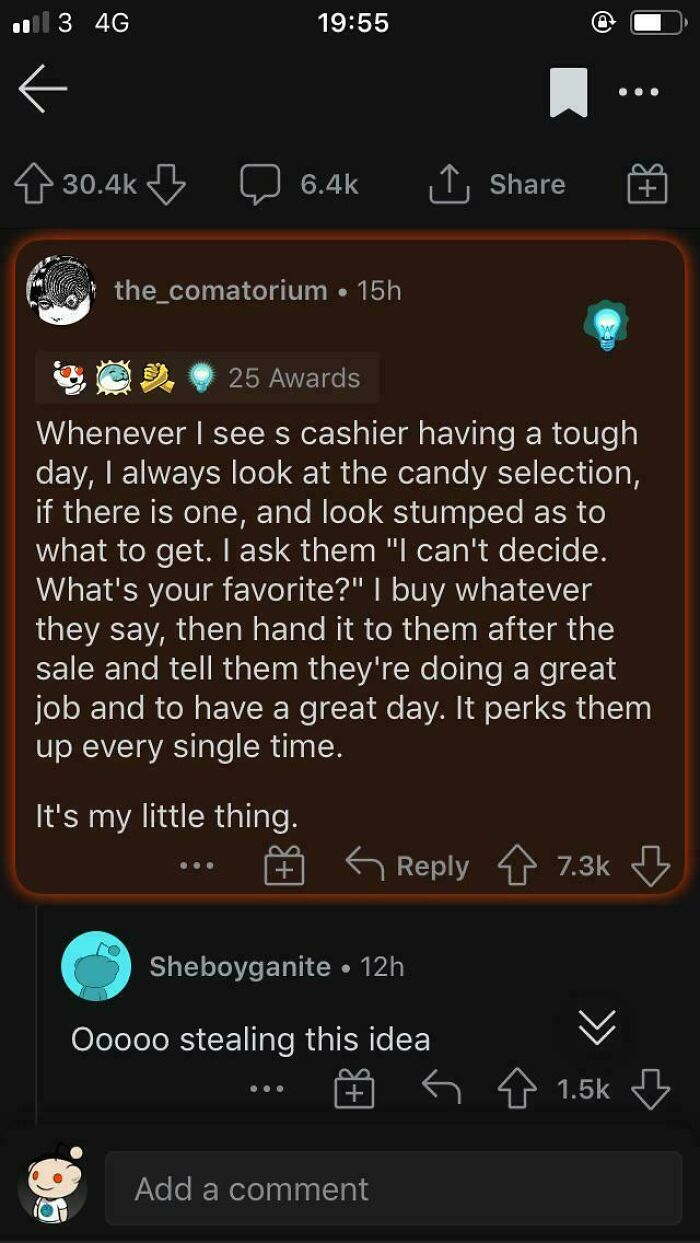Collapse Sheboyganite's comment with the double chevron

click(597, 1029)
